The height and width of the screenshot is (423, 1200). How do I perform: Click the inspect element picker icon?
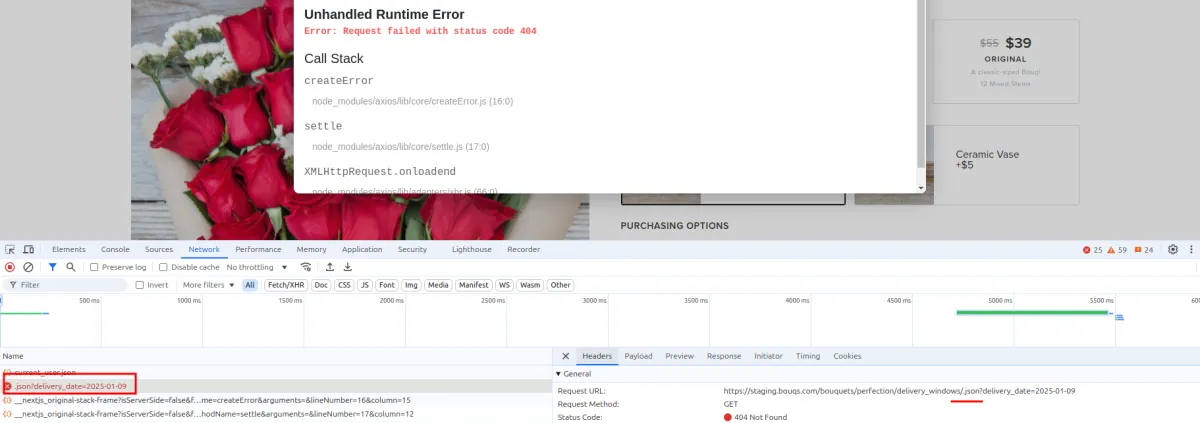11,249
